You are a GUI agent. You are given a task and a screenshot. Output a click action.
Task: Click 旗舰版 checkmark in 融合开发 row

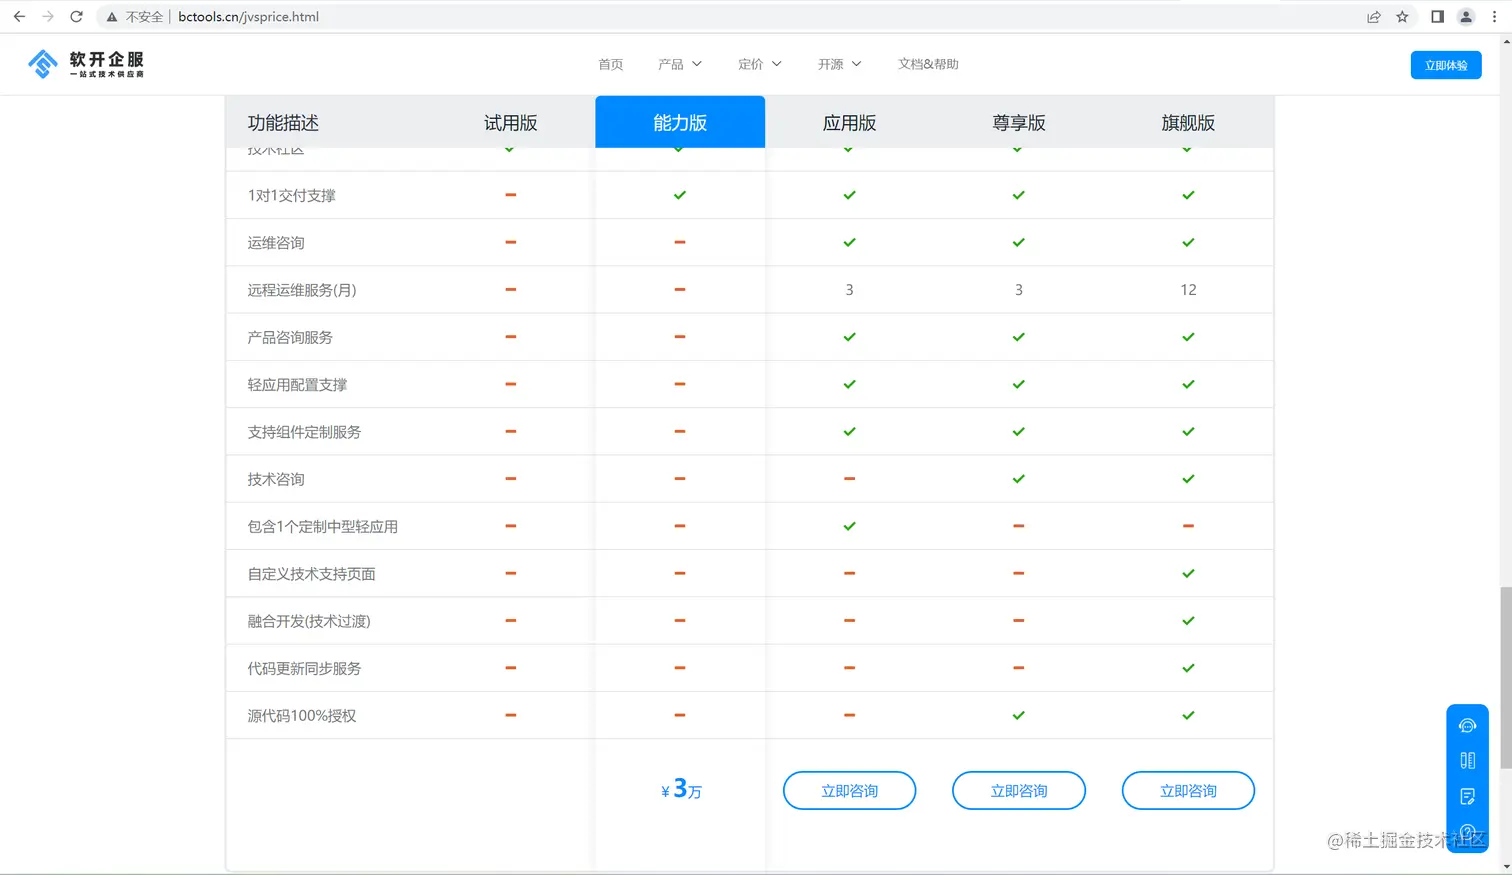tap(1188, 621)
